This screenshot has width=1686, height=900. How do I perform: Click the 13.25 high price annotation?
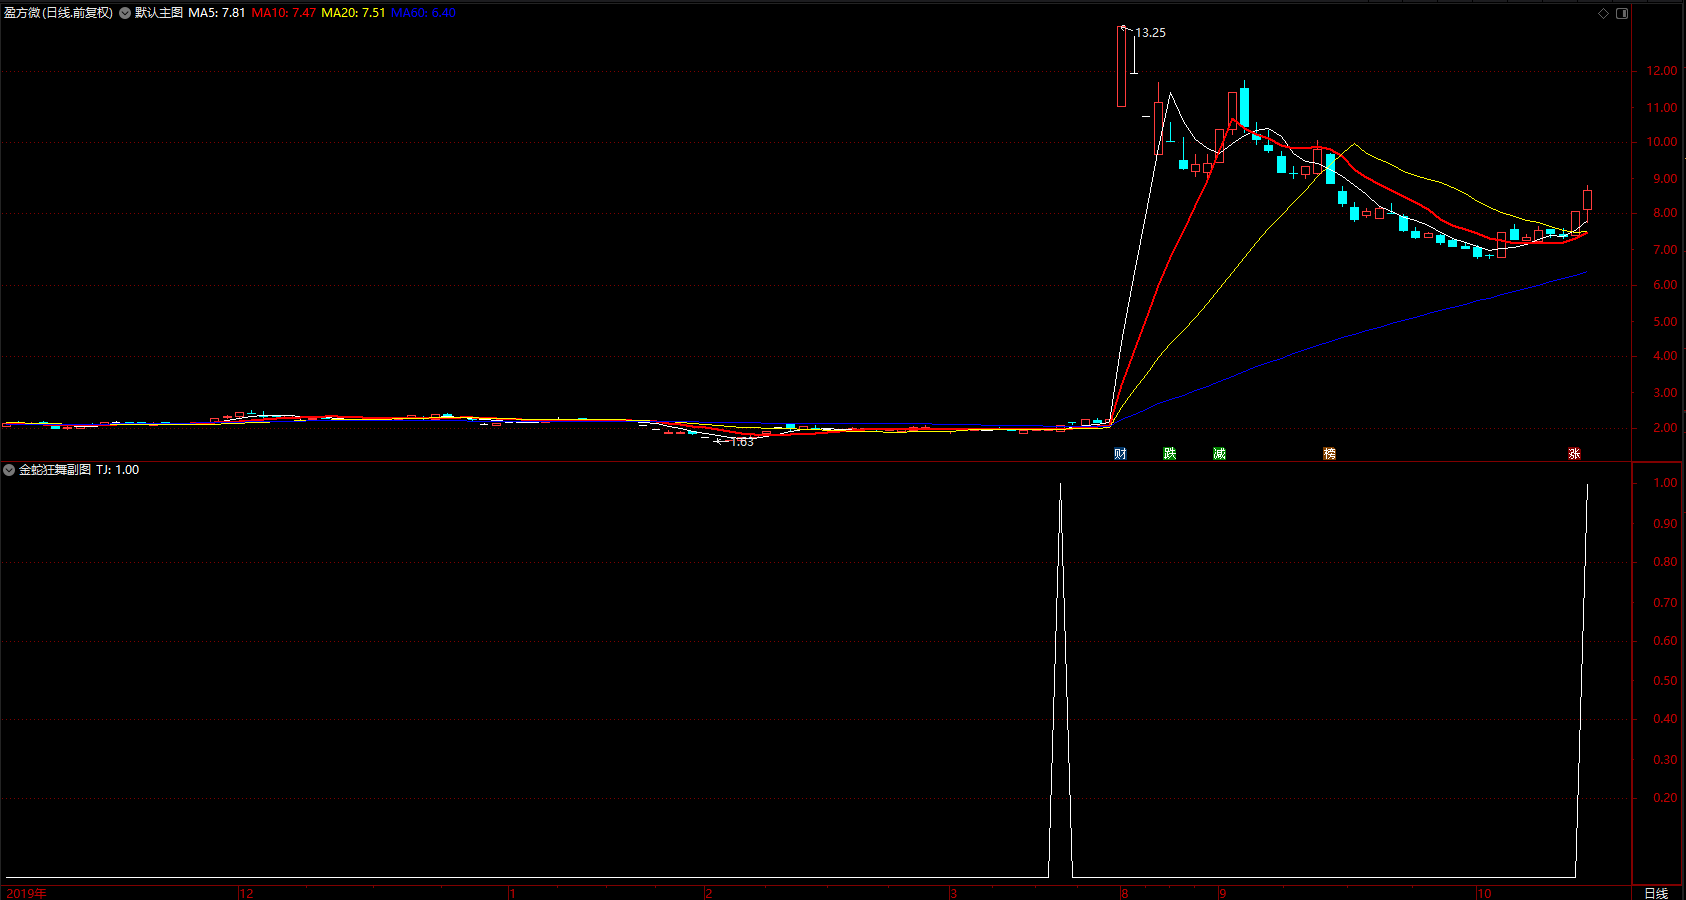coord(1150,33)
